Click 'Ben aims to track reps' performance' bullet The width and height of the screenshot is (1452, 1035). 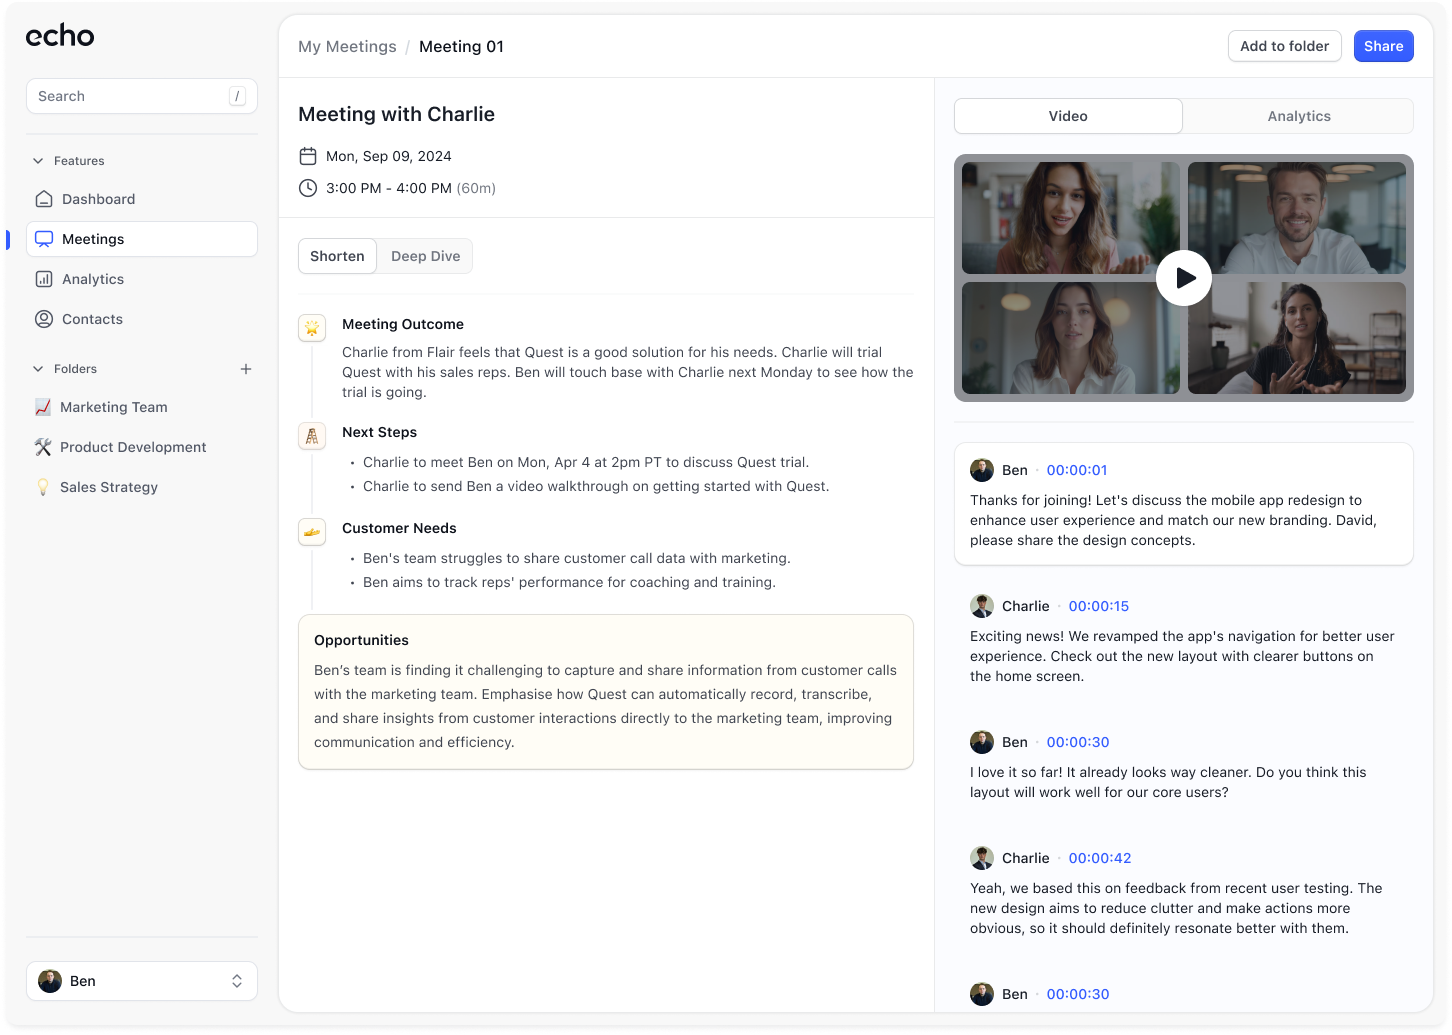click(x=569, y=582)
